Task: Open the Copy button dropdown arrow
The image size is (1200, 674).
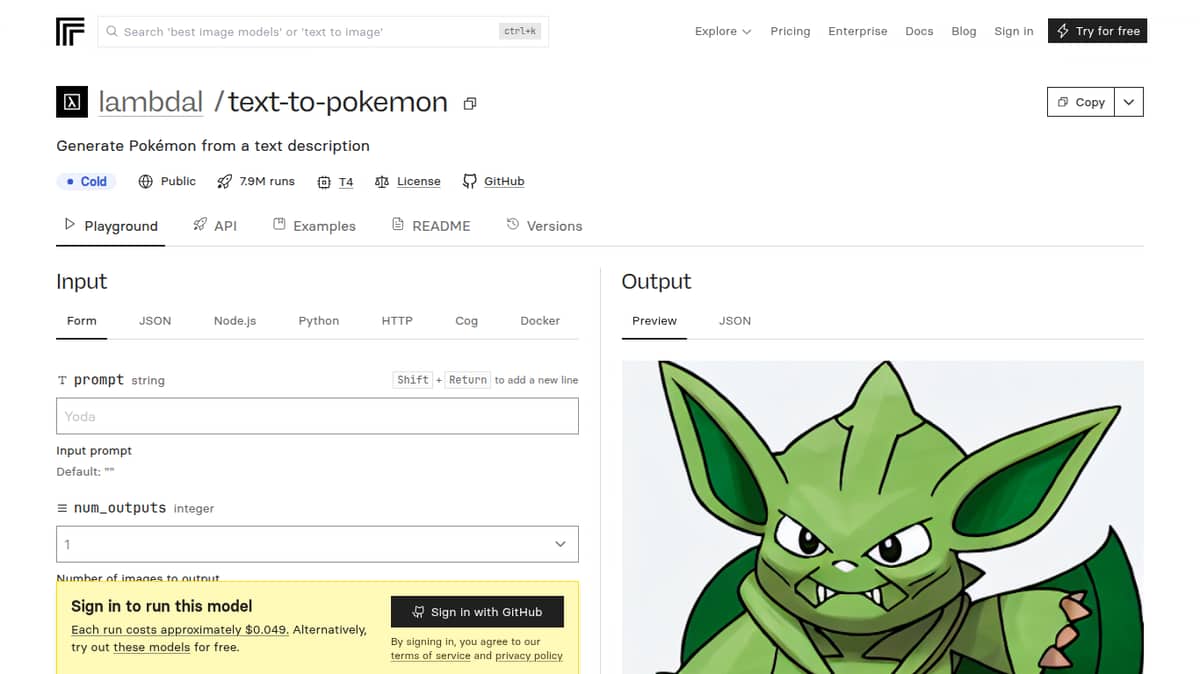Action: coord(1128,102)
